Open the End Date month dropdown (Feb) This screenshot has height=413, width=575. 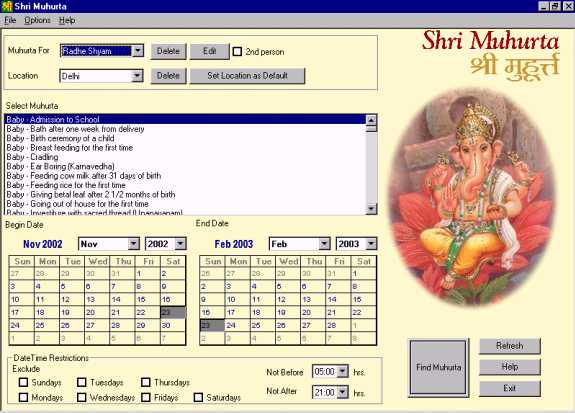point(324,244)
